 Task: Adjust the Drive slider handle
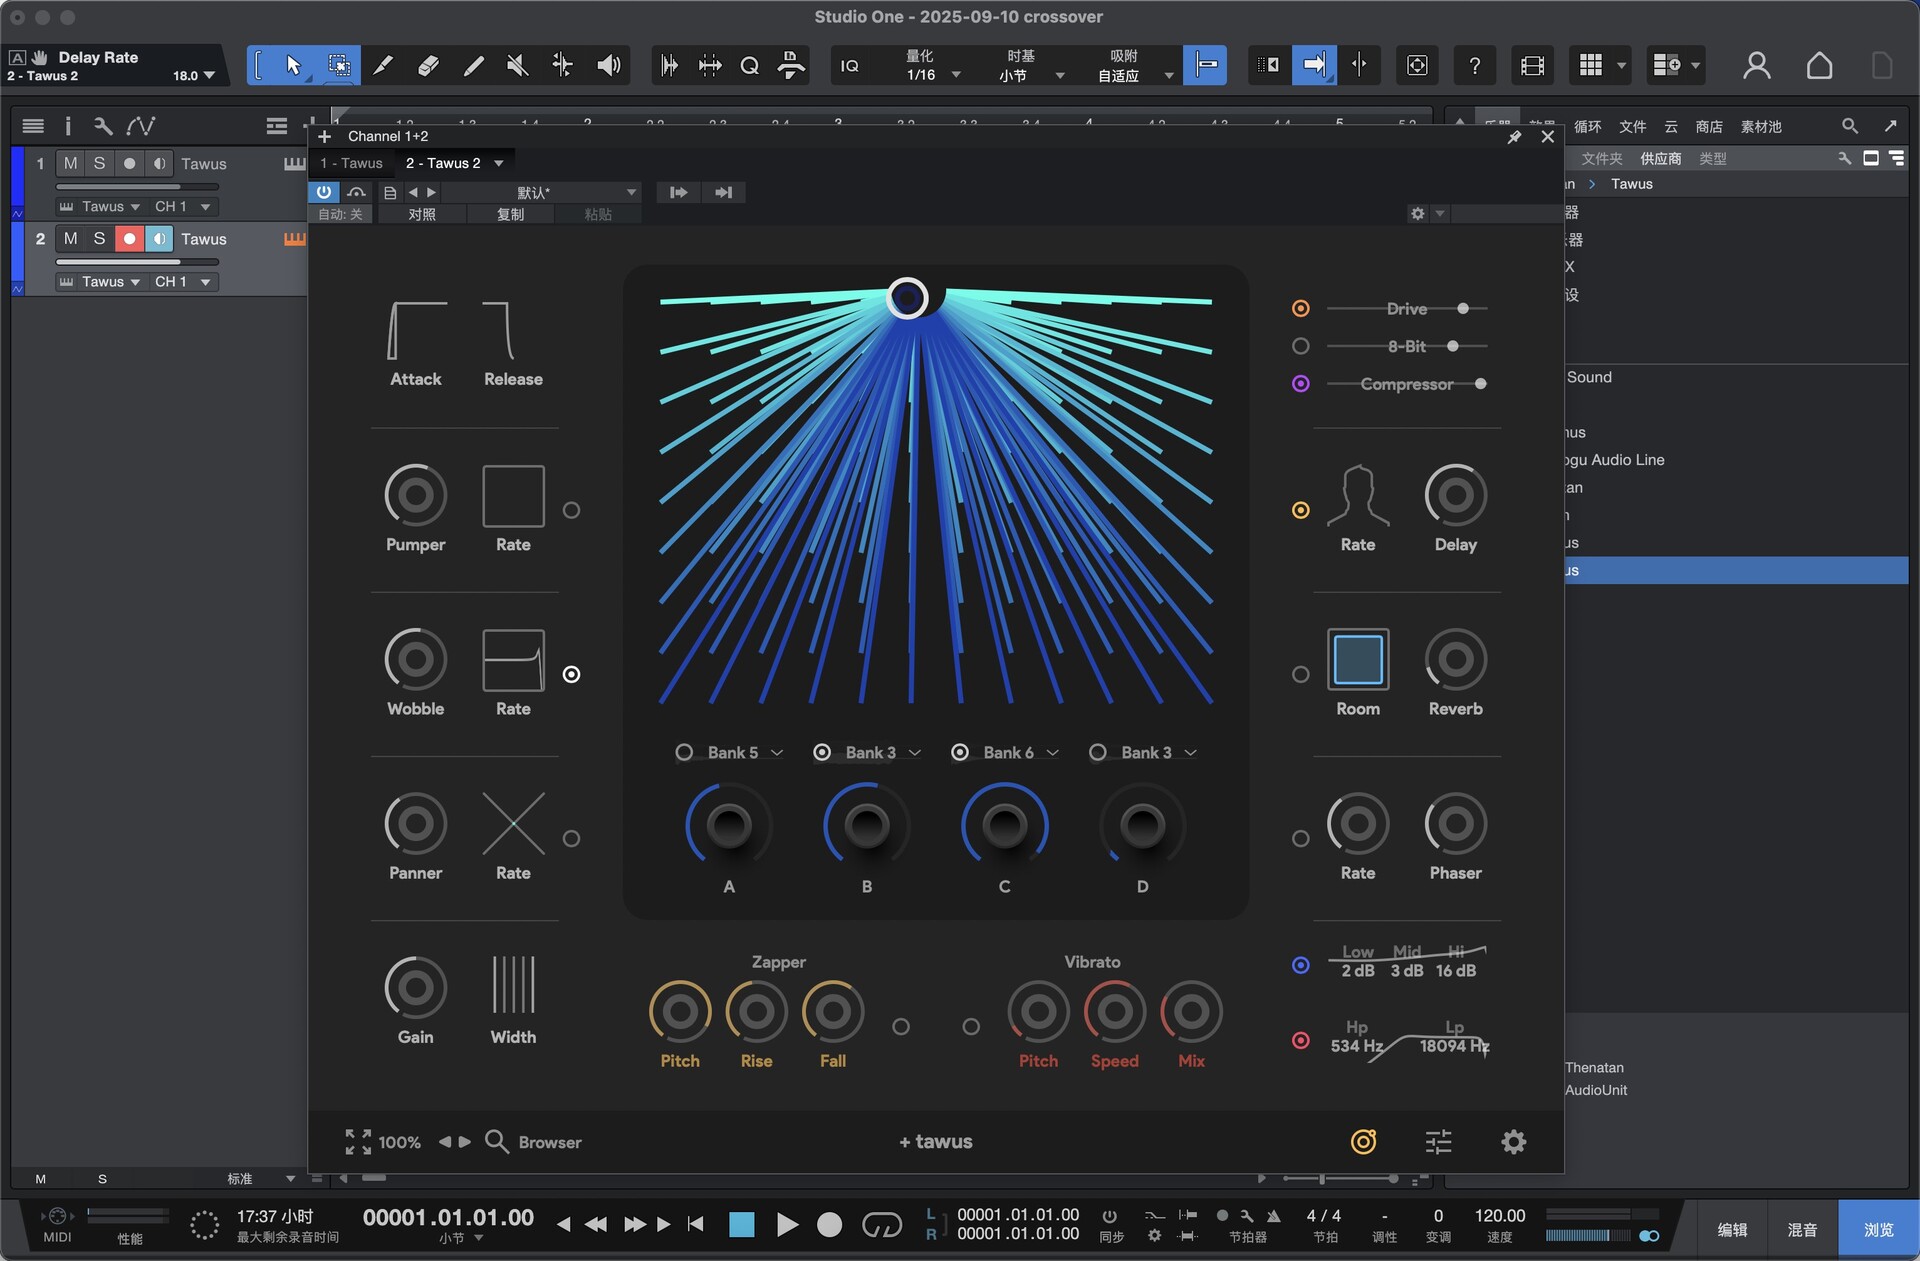click(x=1462, y=309)
